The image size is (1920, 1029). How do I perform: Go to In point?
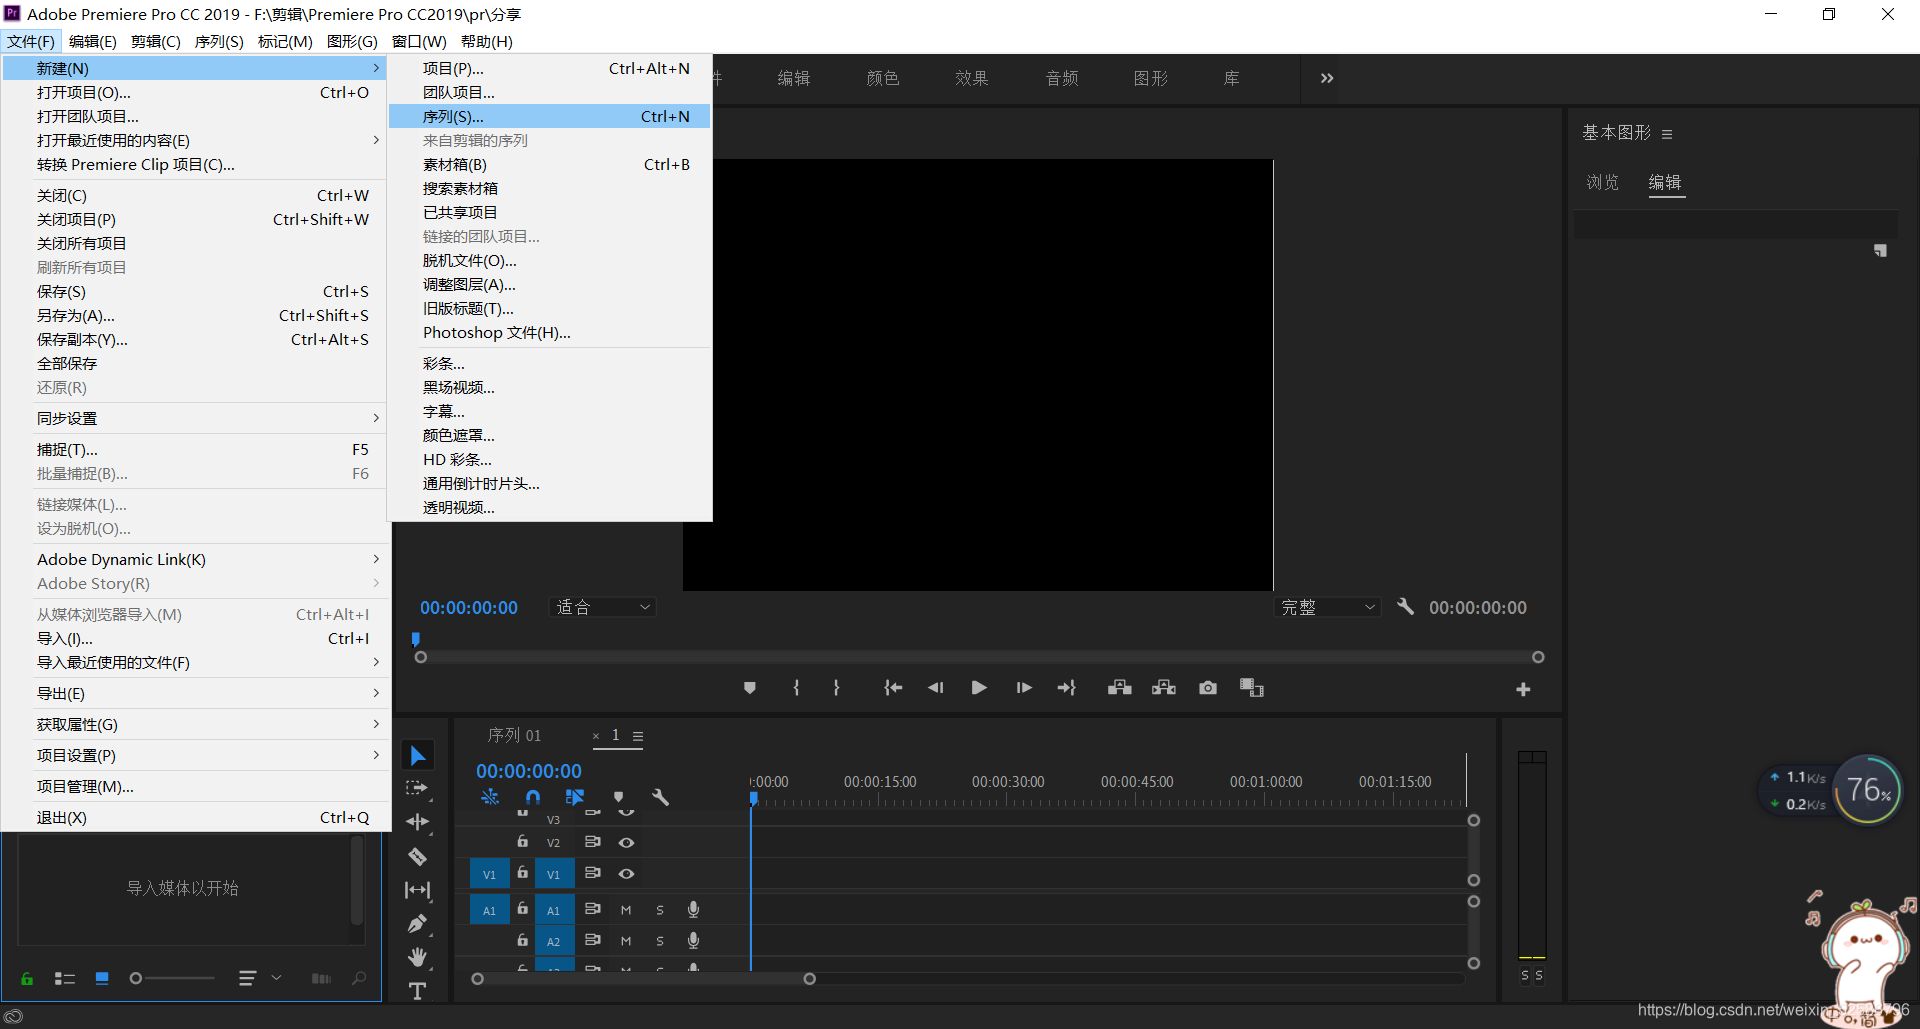coord(893,688)
